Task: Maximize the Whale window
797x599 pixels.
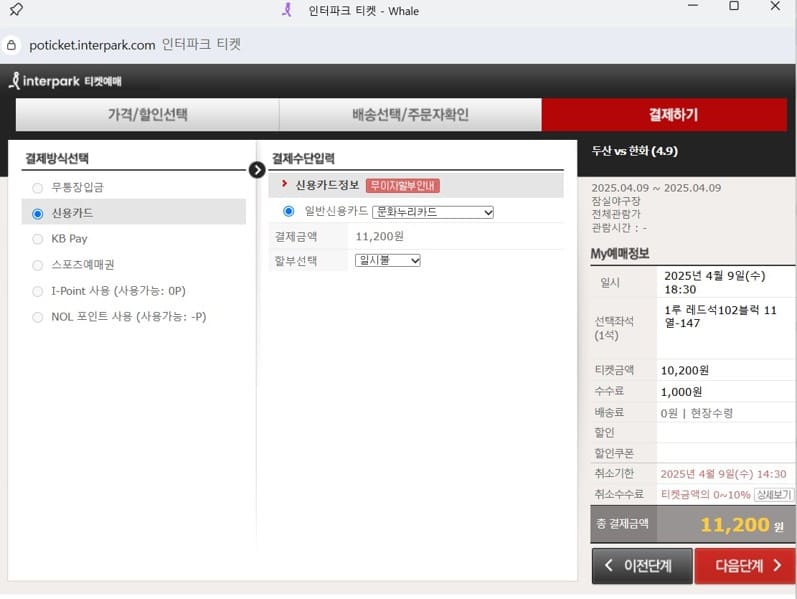Action: click(x=733, y=6)
